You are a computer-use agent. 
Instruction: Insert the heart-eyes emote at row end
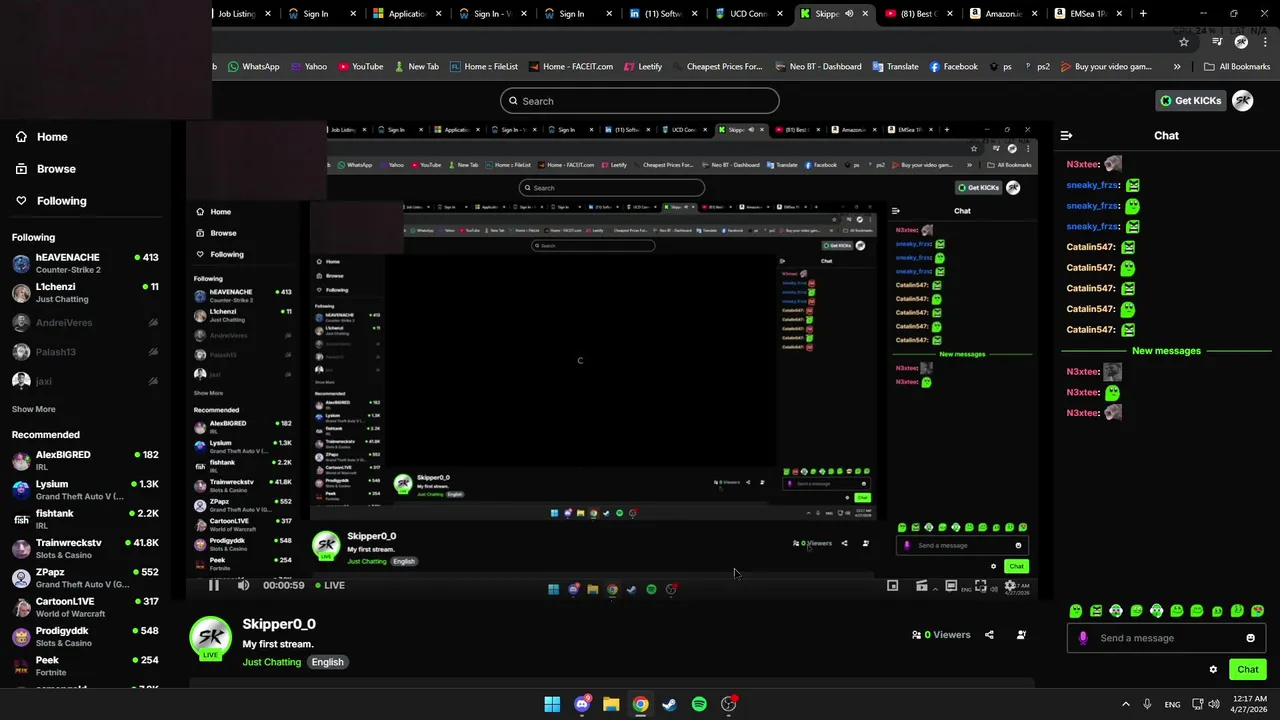1258,610
